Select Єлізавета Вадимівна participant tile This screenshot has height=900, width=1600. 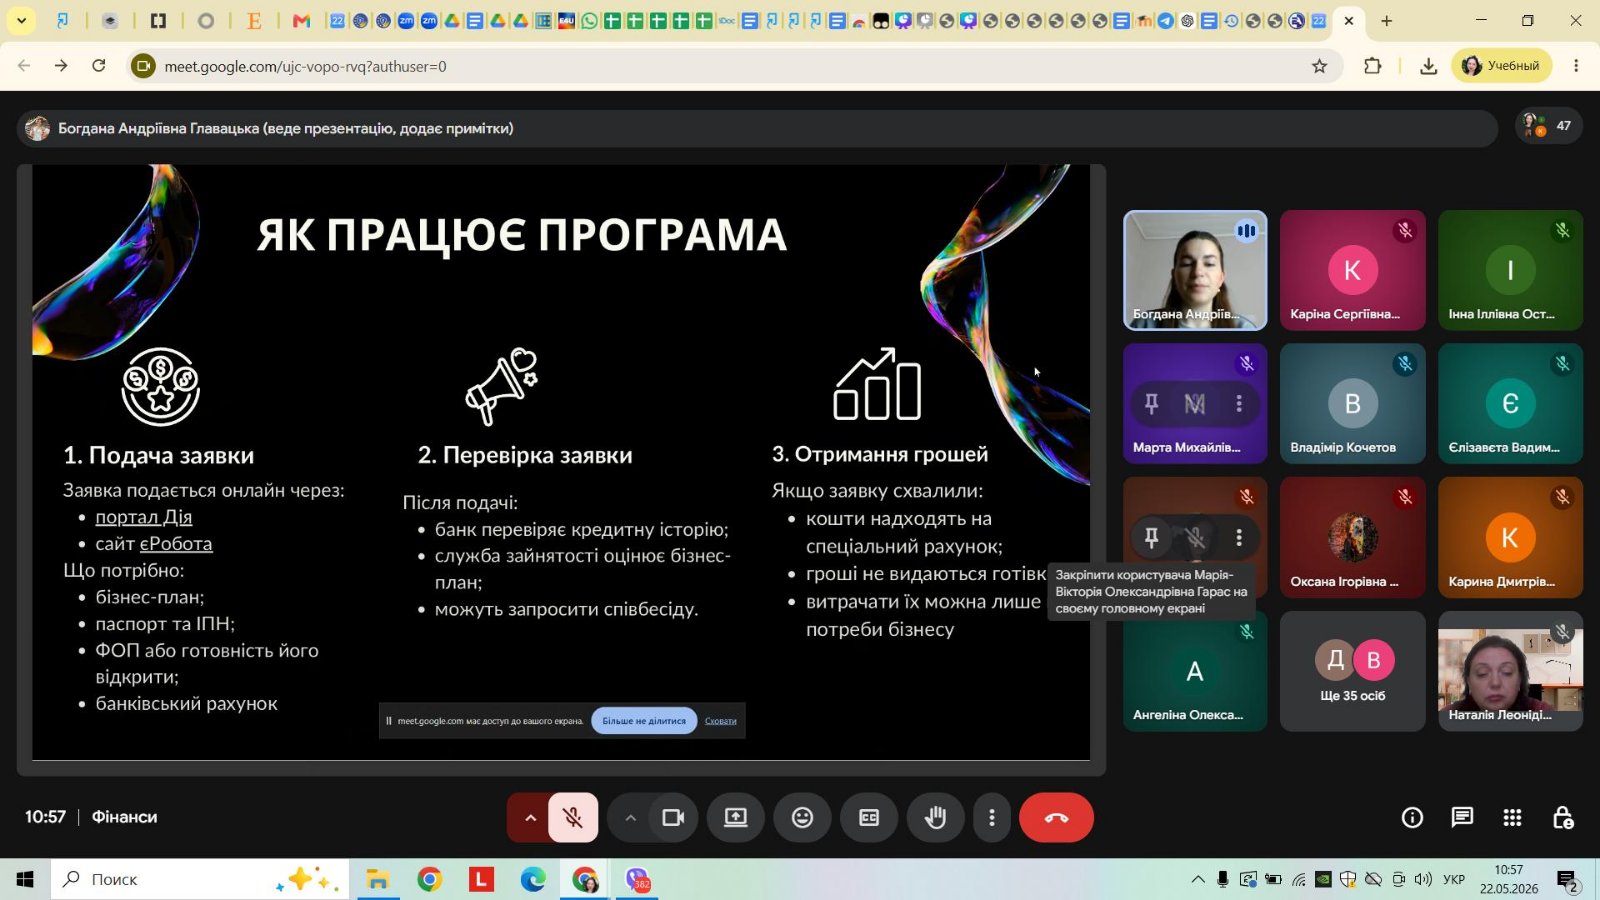click(1510, 404)
